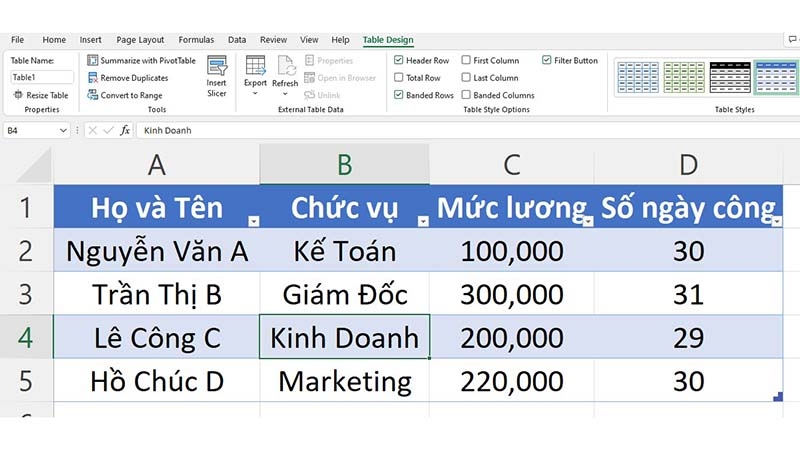The width and height of the screenshot is (800, 450).
Task: Enable the Banded Columns checkbox
Action: pyautogui.click(x=466, y=95)
